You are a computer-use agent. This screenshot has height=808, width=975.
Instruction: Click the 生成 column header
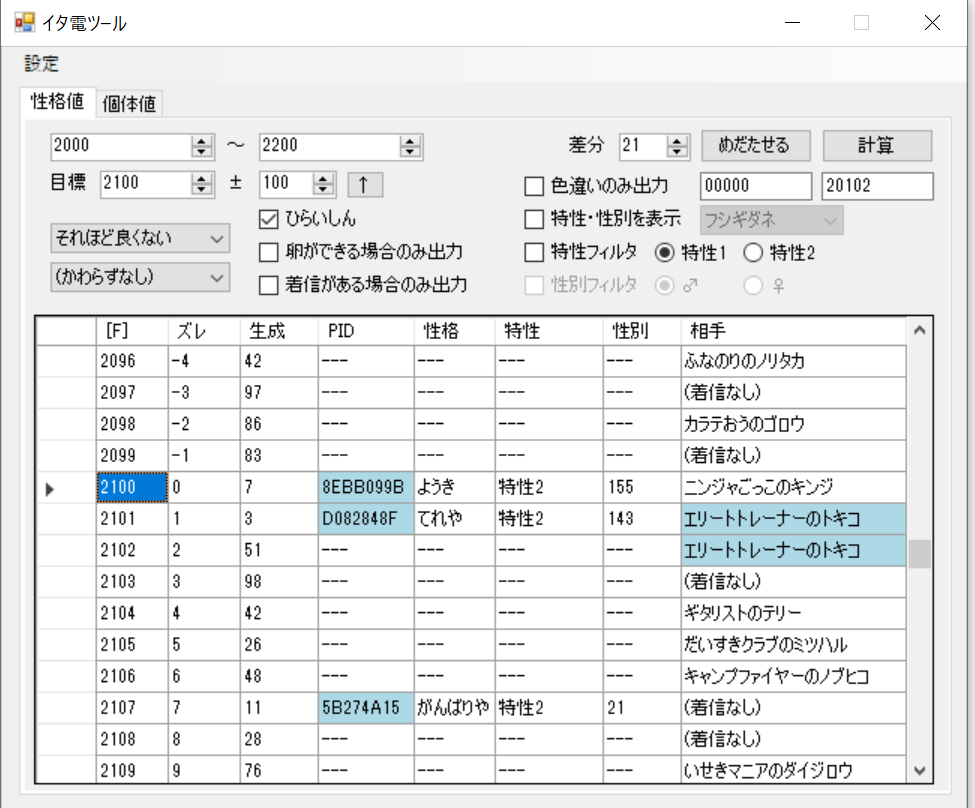(x=279, y=331)
